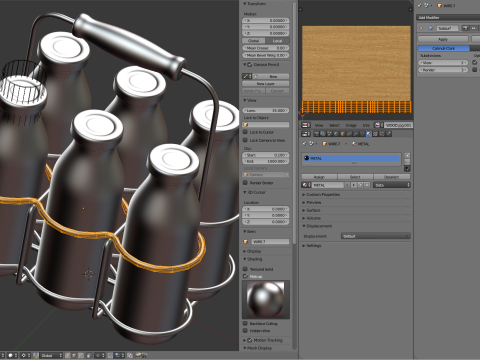
Task: Select the Local transform tab
Action: coord(277,41)
